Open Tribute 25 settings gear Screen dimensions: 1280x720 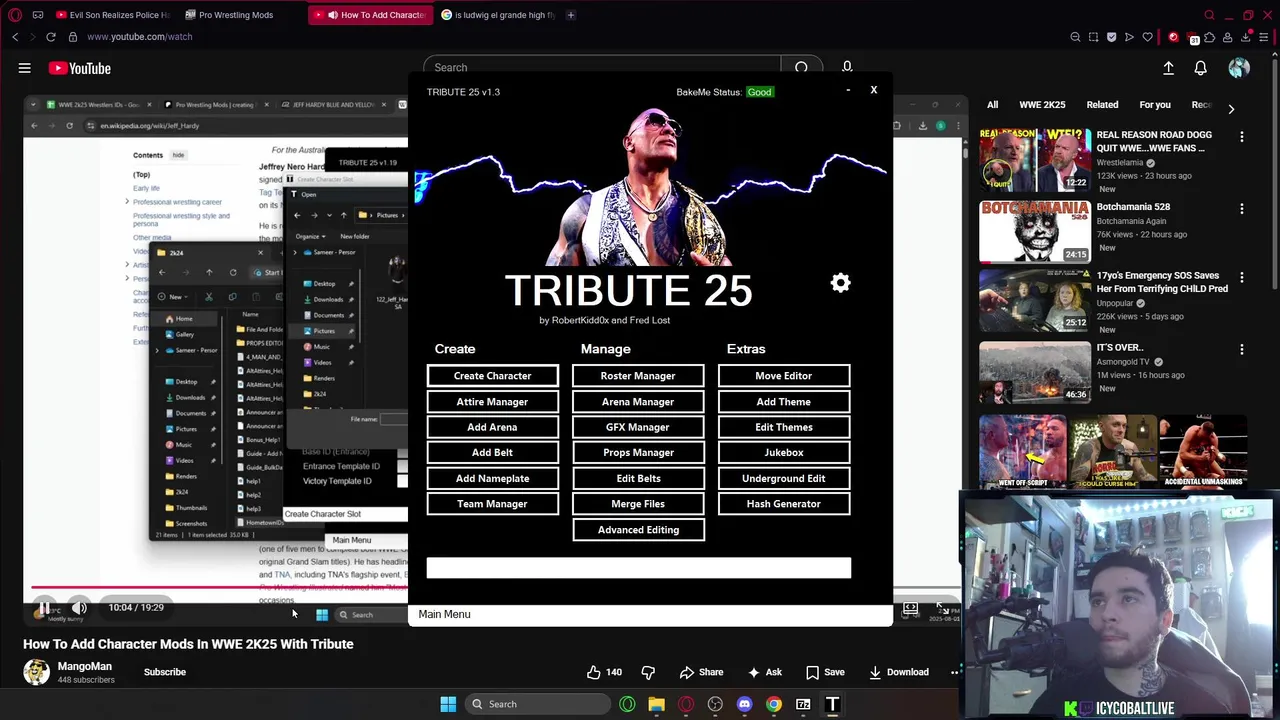[840, 283]
